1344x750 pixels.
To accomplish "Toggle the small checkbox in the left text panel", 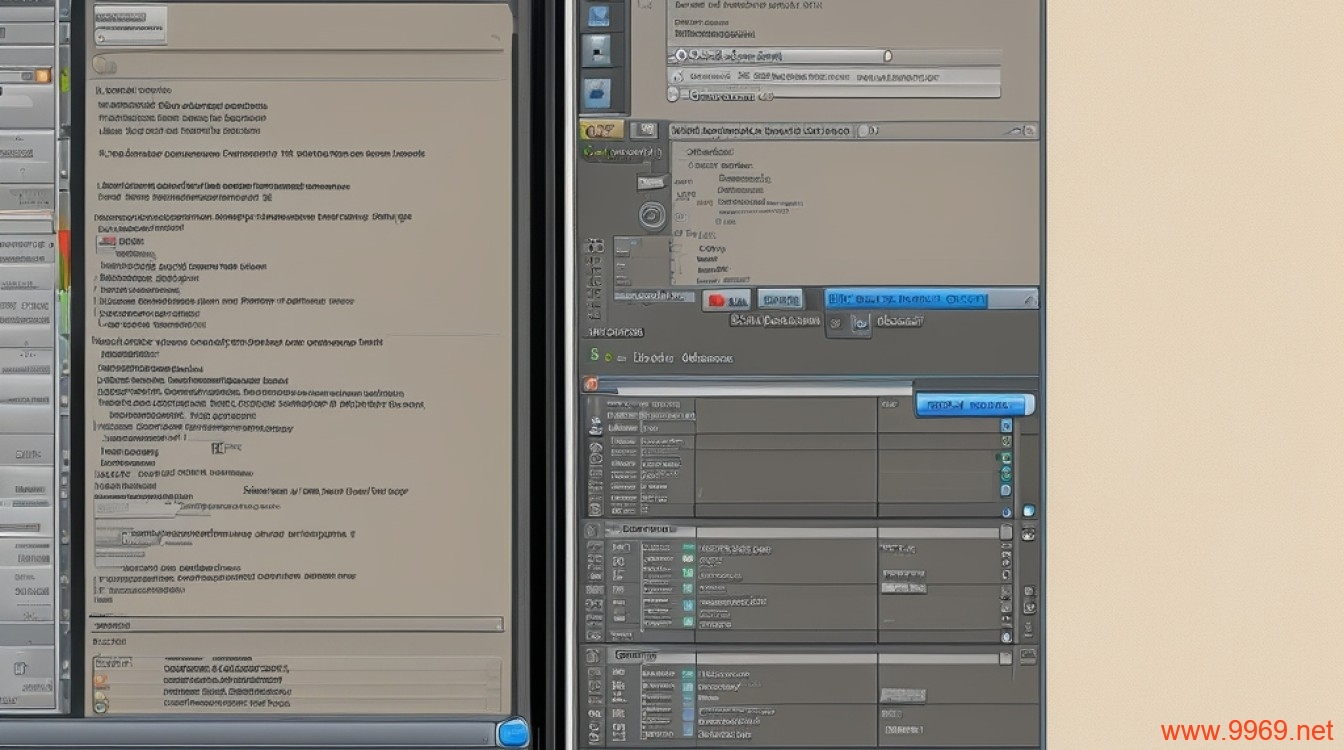I will (x=106, y=242).
